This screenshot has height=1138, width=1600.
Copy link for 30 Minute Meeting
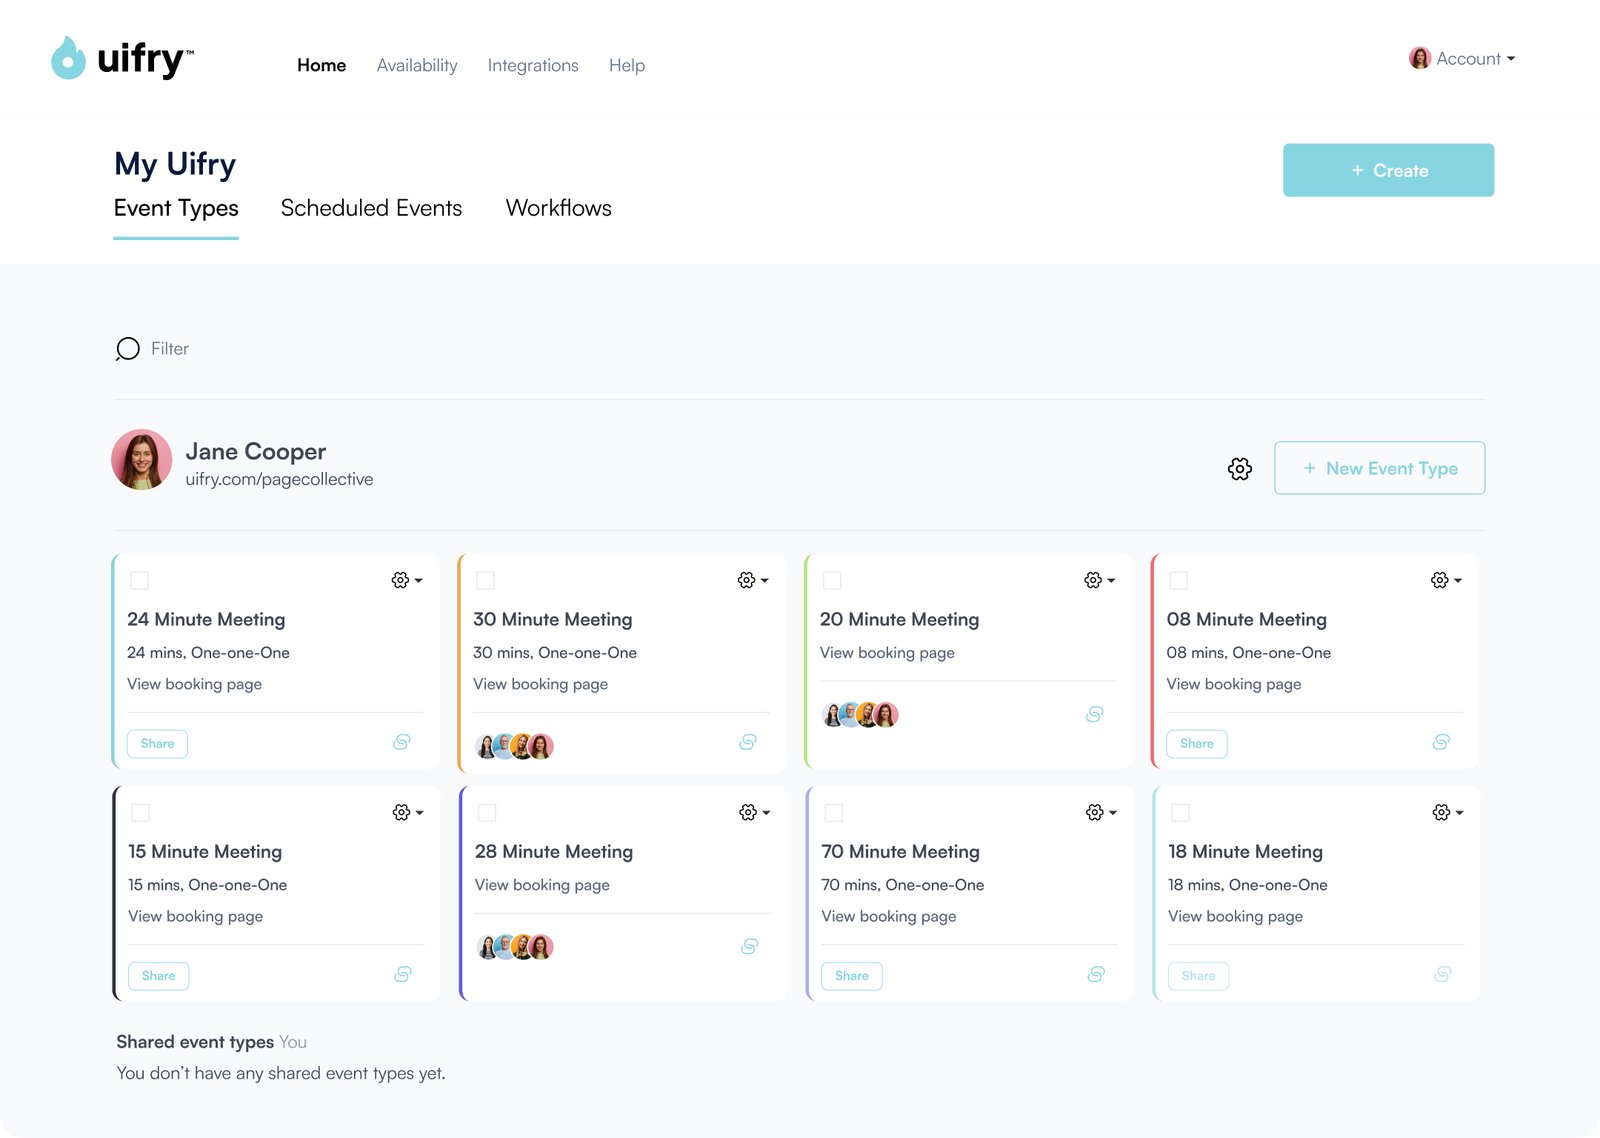pos(748,742)
